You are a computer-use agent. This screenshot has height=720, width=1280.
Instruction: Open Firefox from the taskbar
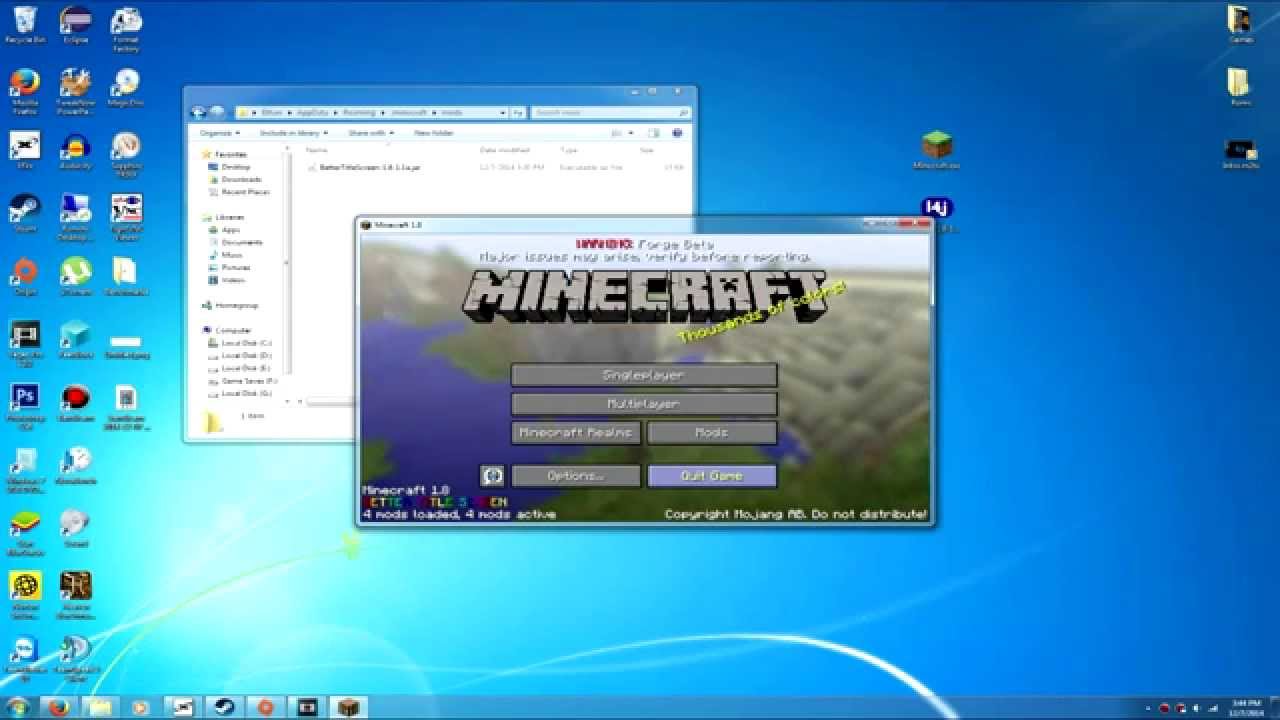(58, 707)
